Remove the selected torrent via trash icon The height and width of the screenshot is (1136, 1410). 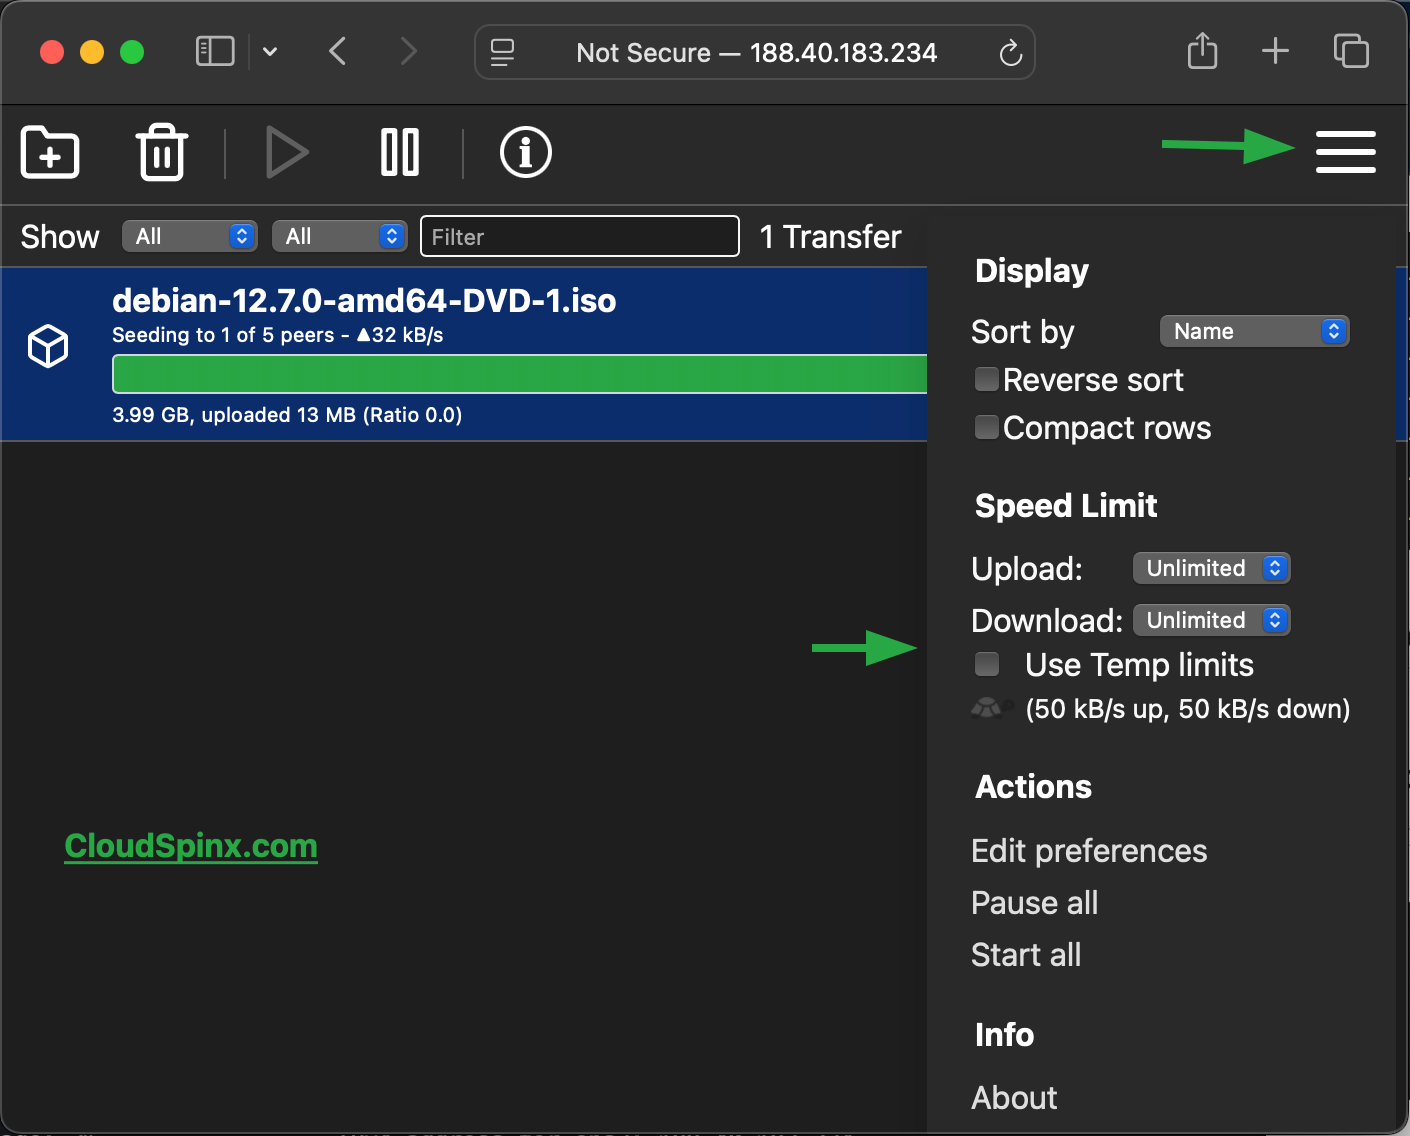tap(161, 152)
